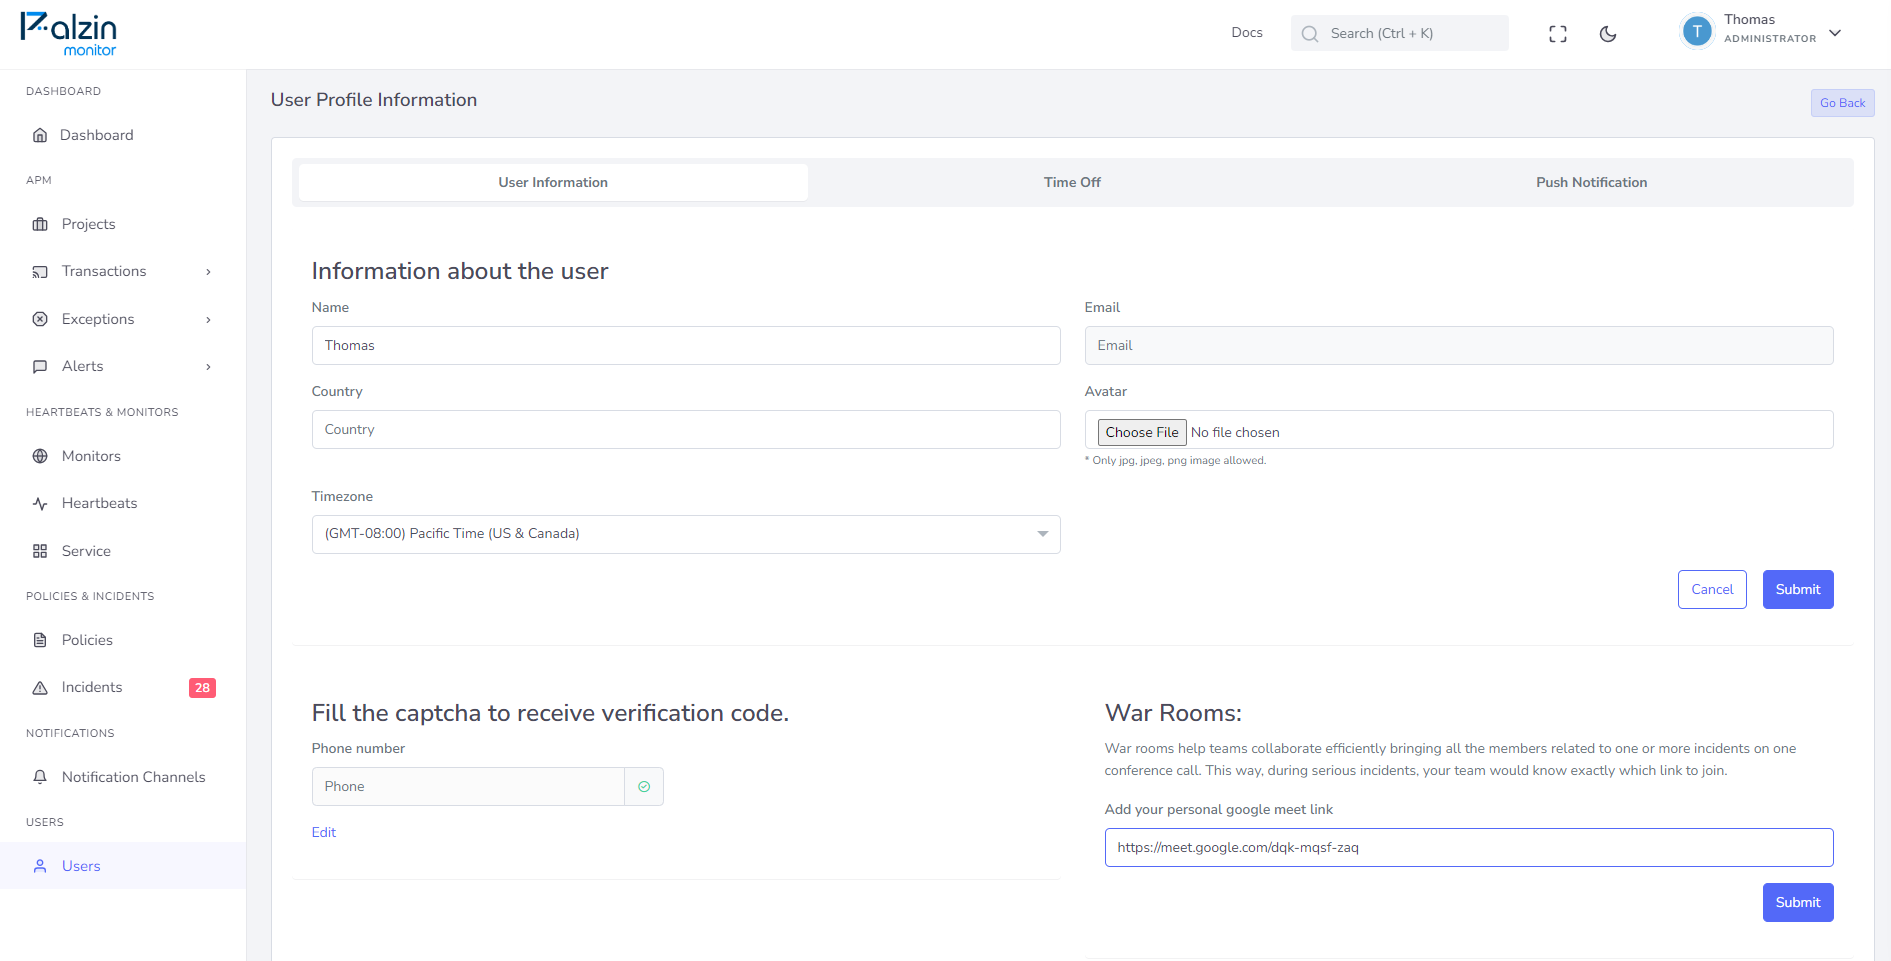Viewport: 1891px width, 961px height.
Task: Click the Go Back button
Action: click(x=1842, y=103)
